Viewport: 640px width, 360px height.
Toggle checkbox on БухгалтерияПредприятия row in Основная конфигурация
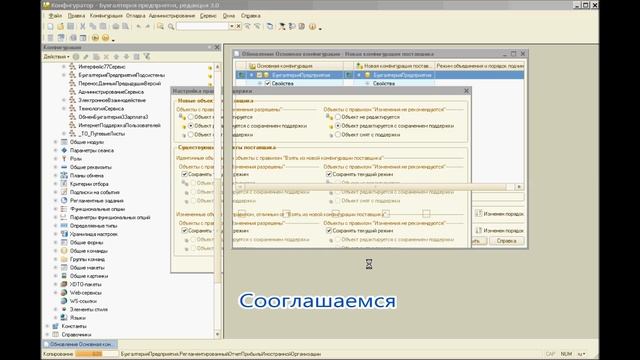(259, 75)
